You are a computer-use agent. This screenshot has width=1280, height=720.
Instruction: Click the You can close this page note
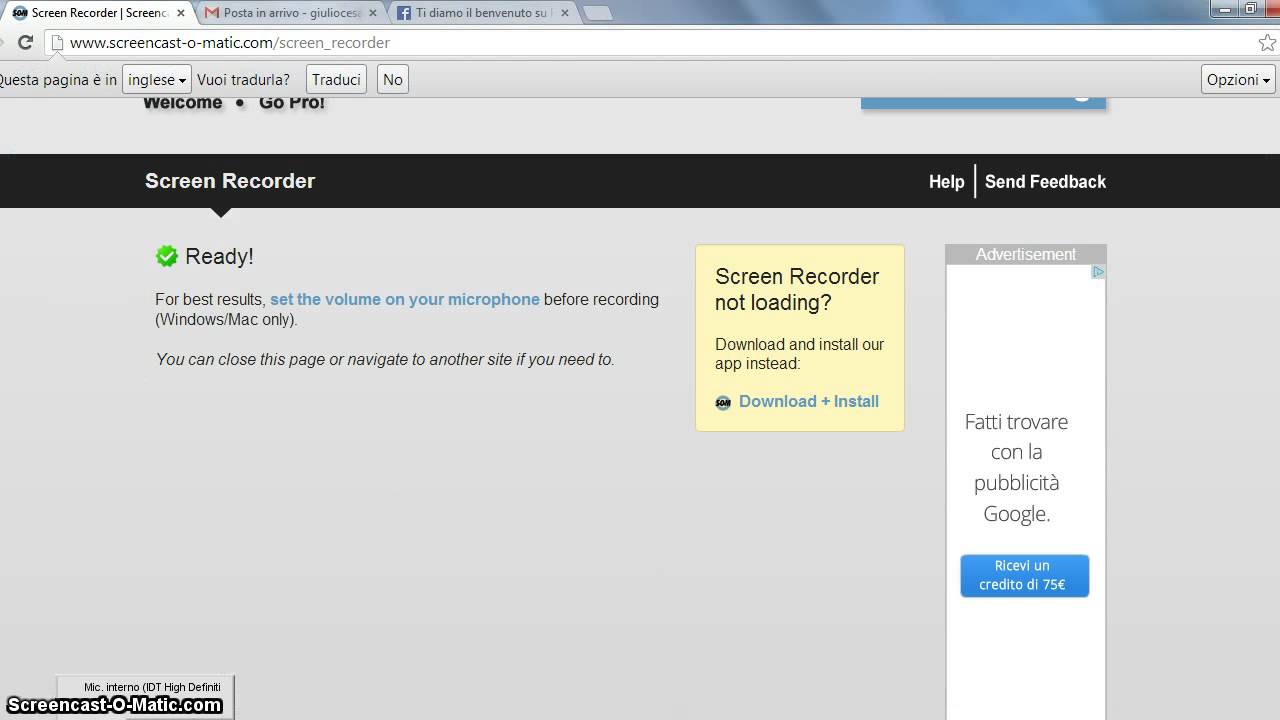coord(385,359)
